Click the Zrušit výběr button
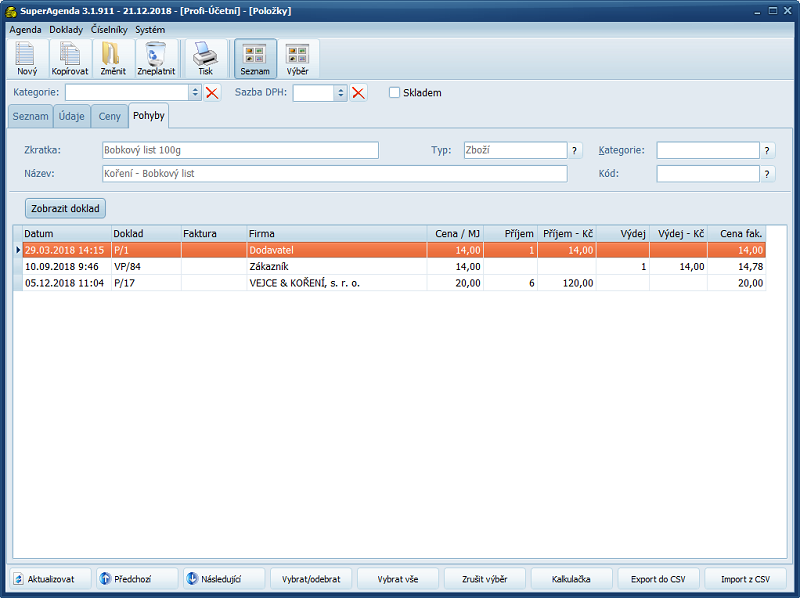 pos(485,579)
